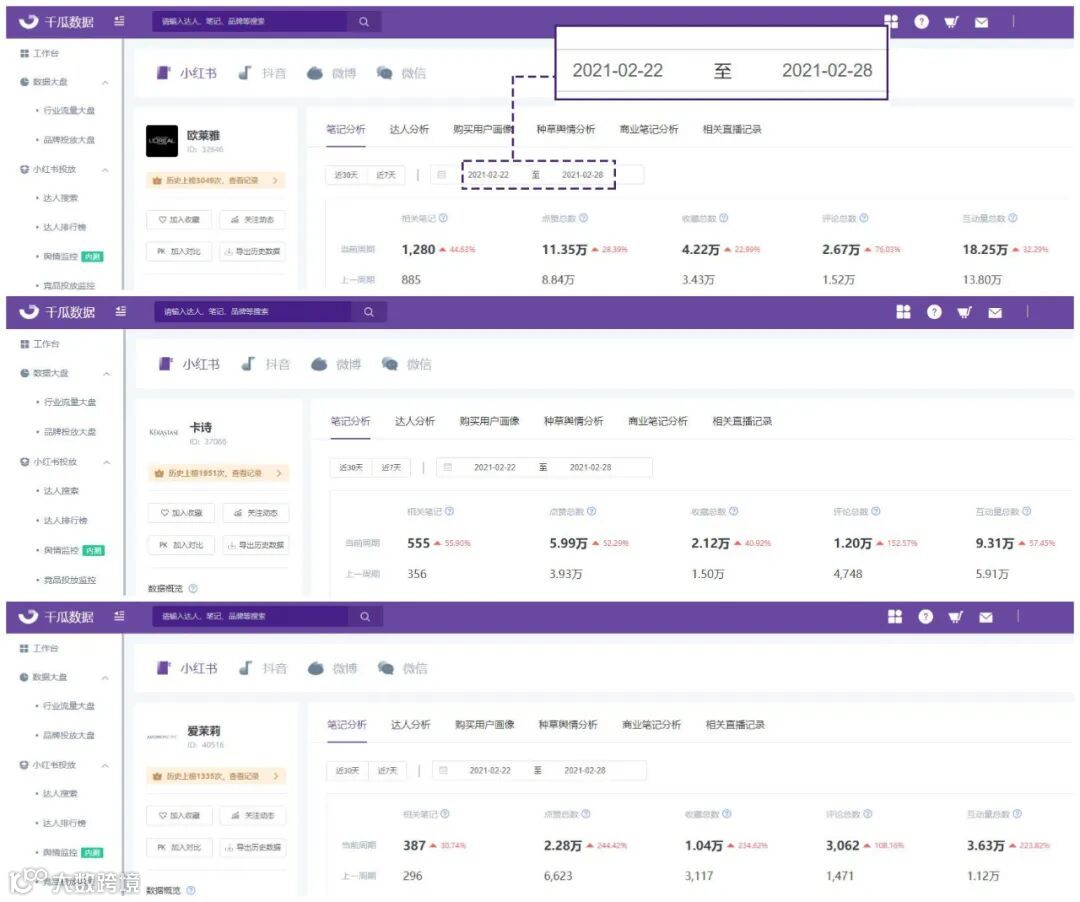Switch to the 种草舆情分析 tab for 欧莱雅
Image resolution: width=1080 pixels, height=902 pixels.
[x=565, y=129]
